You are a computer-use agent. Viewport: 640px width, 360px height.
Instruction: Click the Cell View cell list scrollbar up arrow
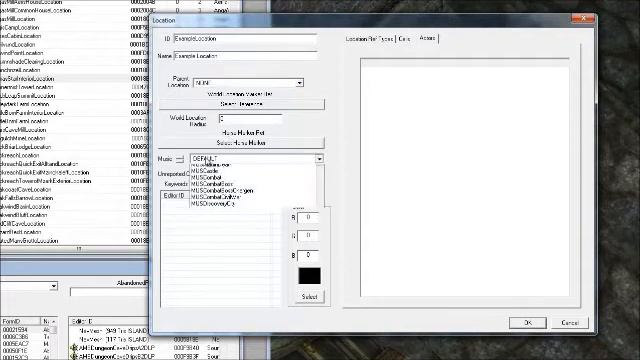(54, 321)
